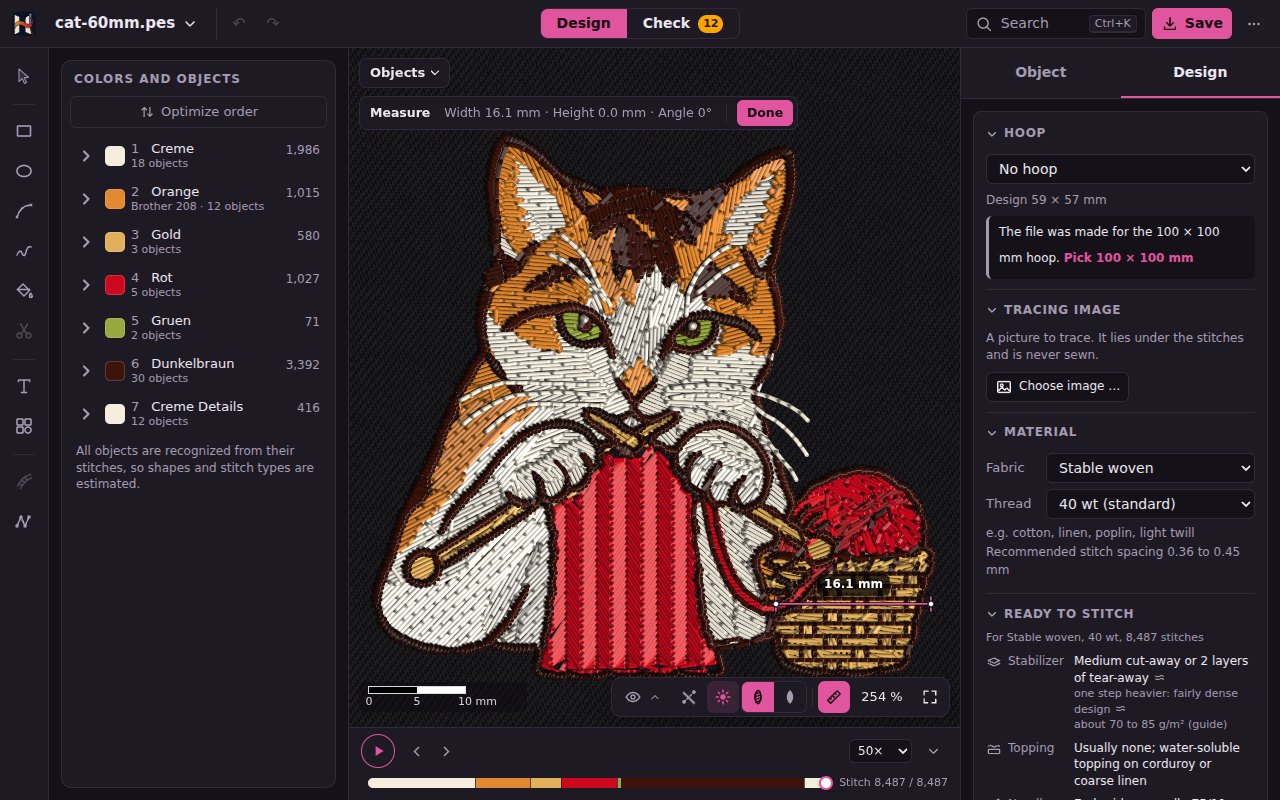Image resolution: width=1280 pixels, height=800 pixels.
Task: Click the stitch path tool icon
Action: tap(24, 481)
